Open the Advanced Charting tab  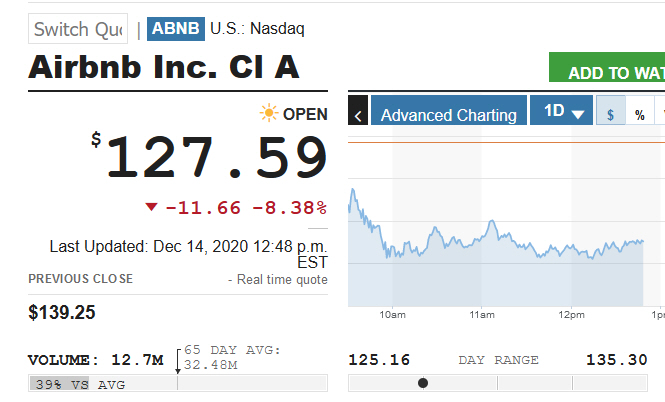448,114
